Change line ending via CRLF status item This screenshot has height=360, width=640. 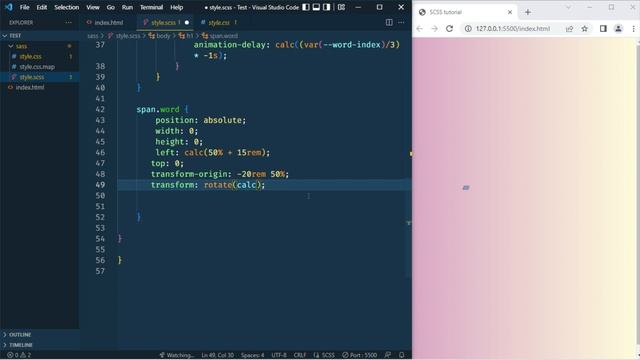(x=300, y=355)
